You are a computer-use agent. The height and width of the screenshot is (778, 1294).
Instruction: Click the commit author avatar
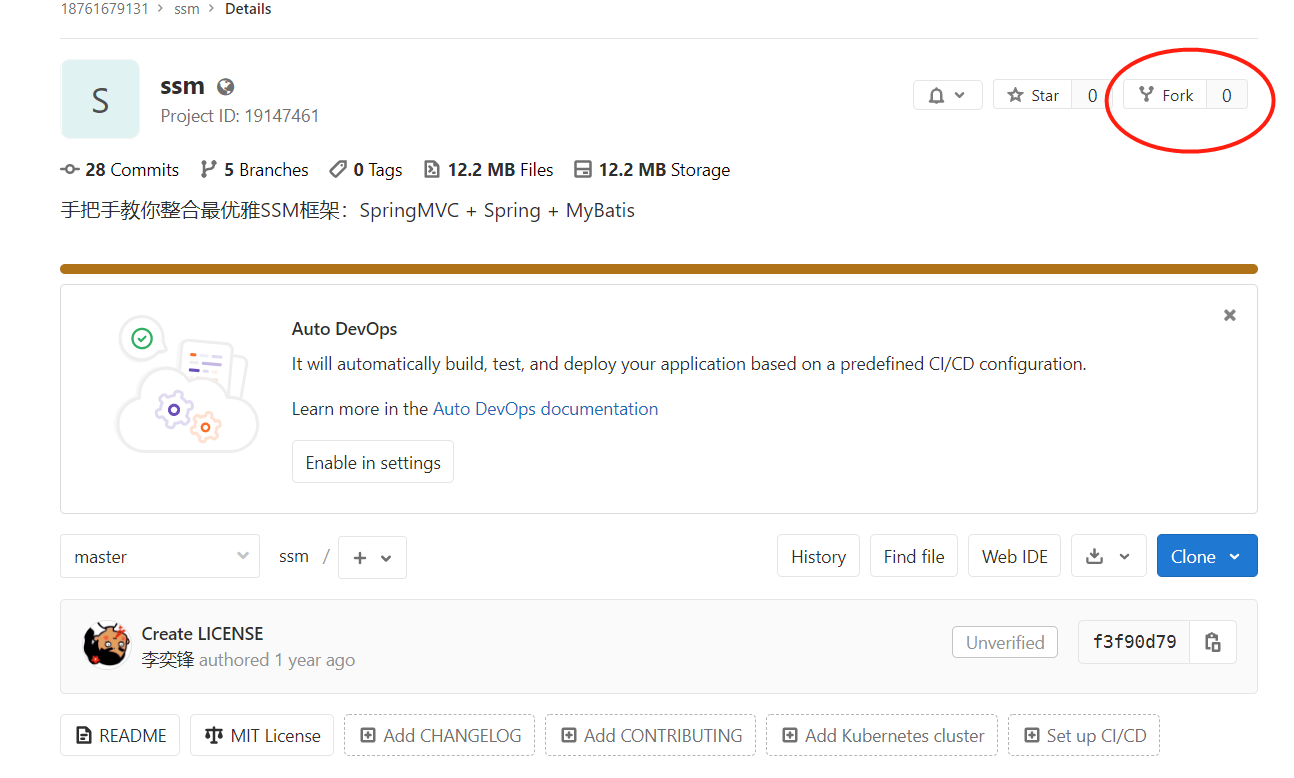click(x=107, y=645)
